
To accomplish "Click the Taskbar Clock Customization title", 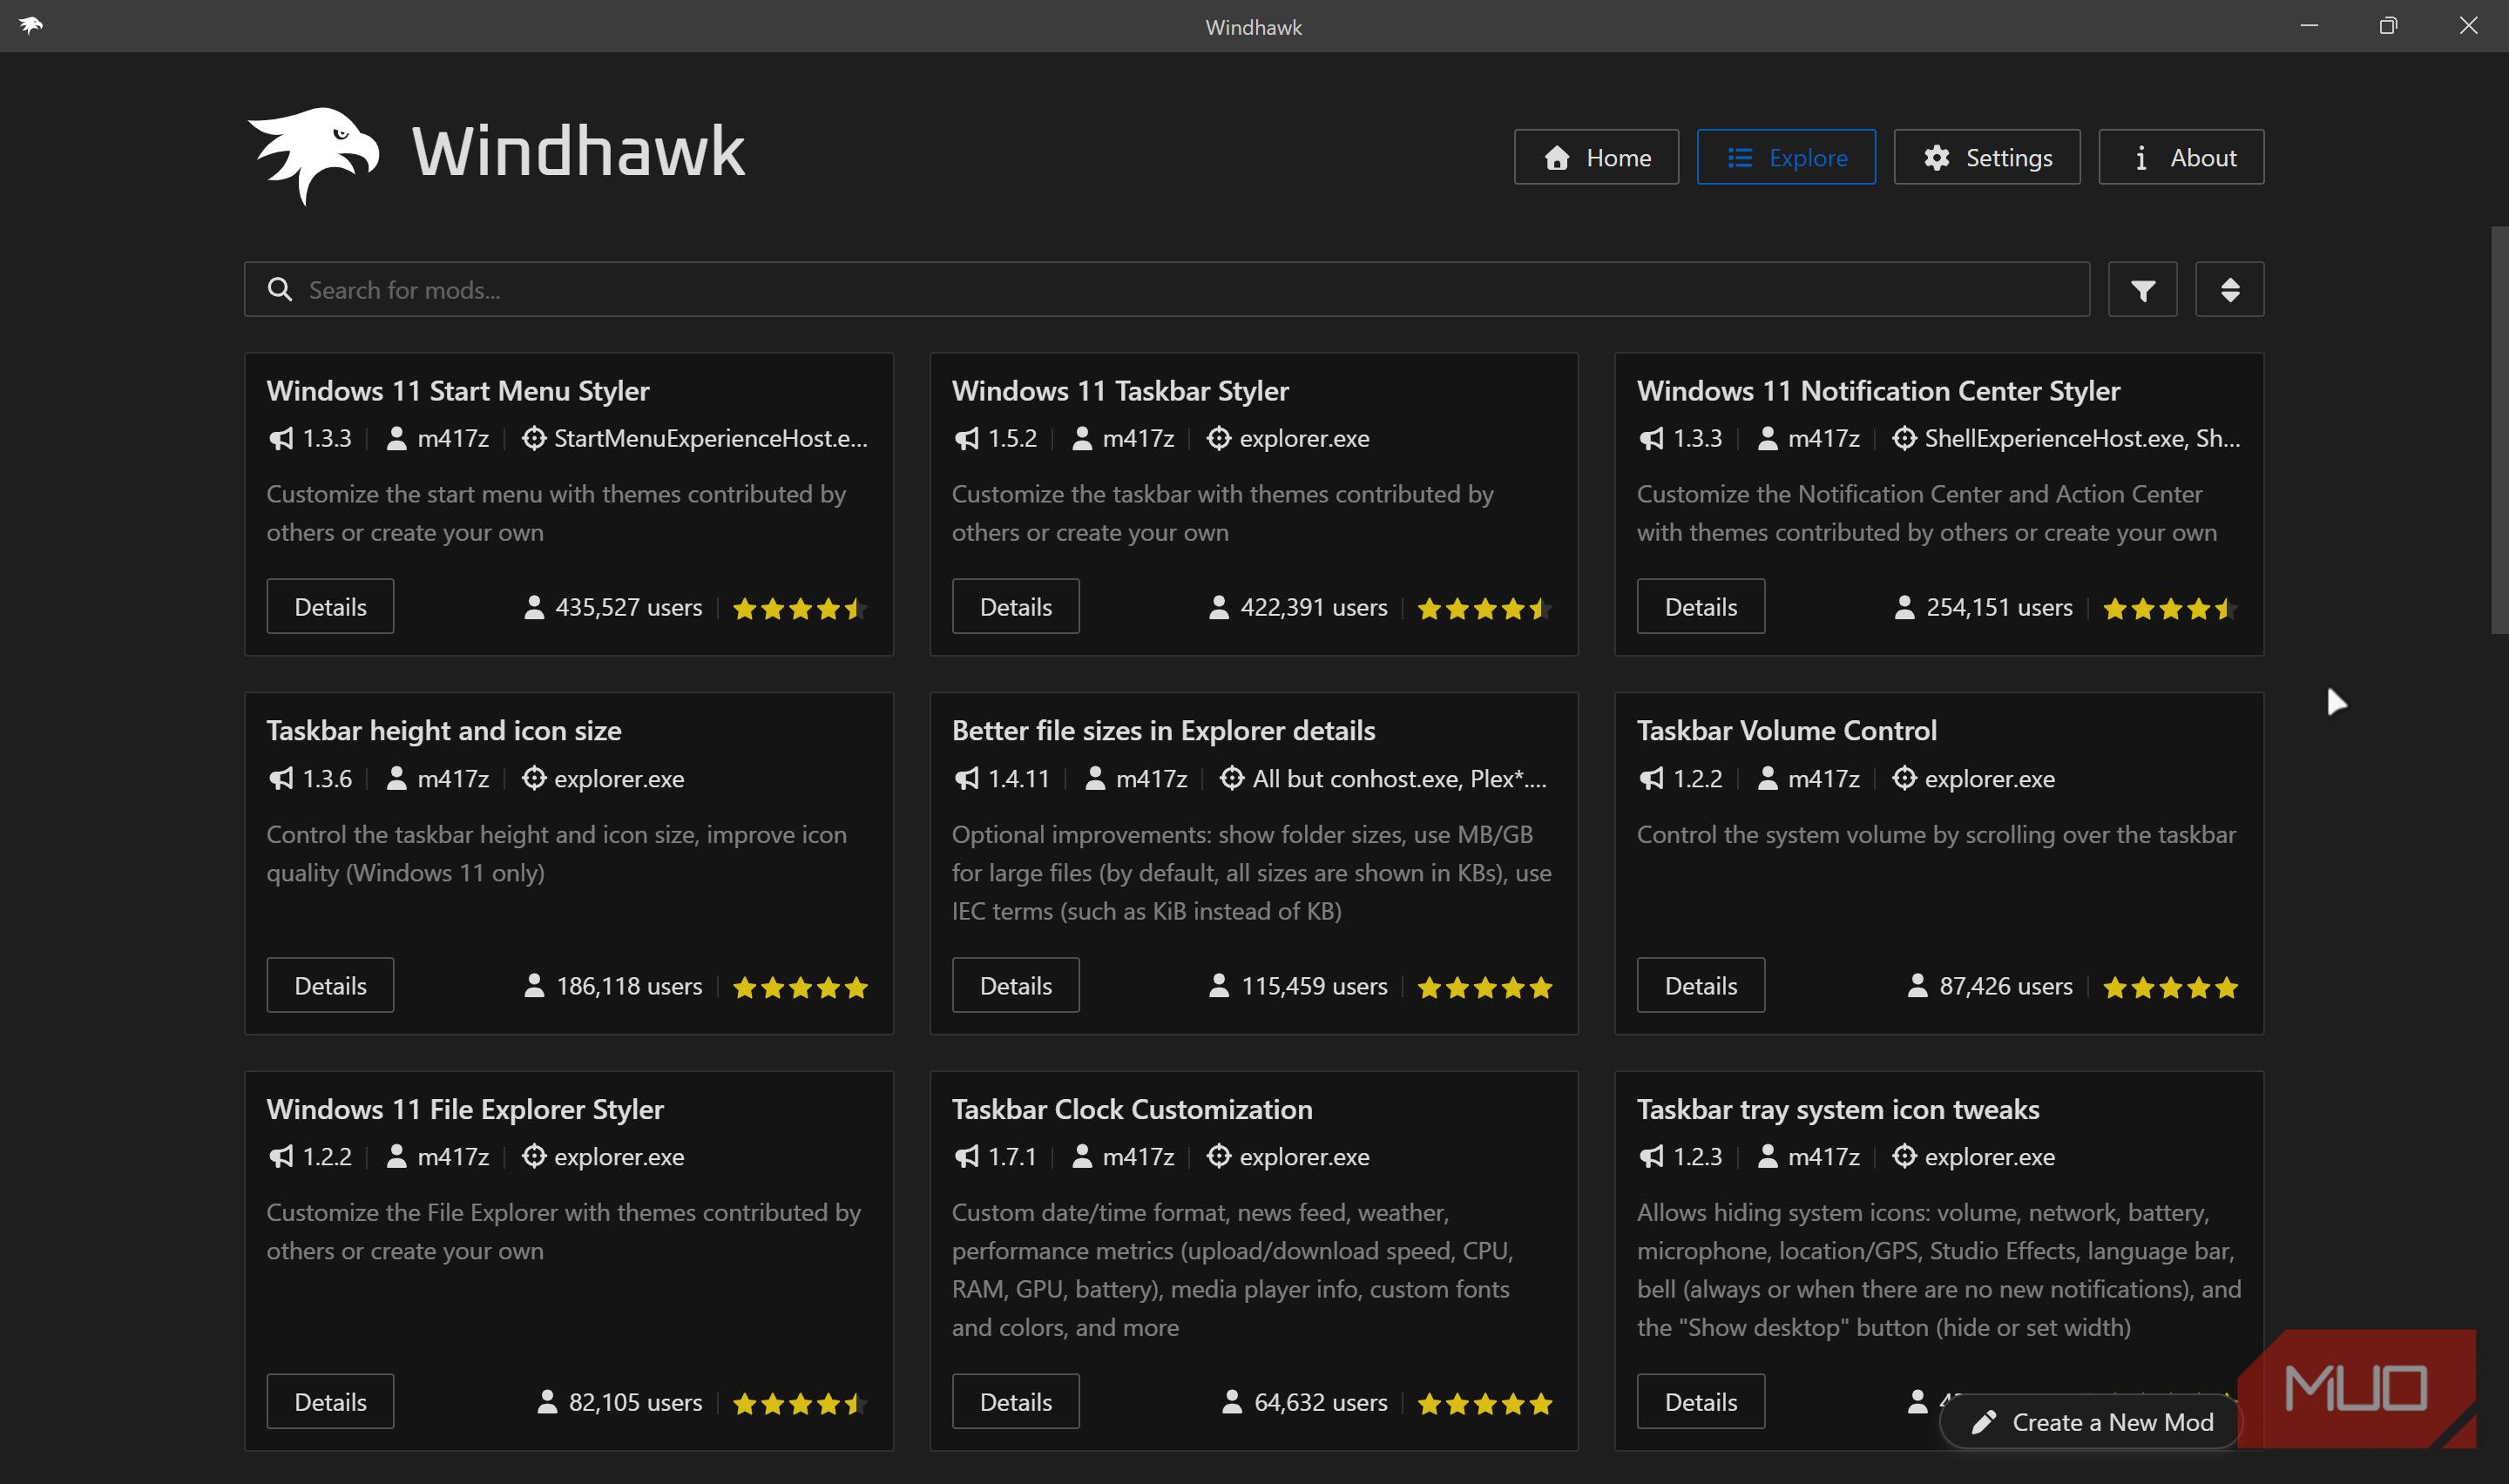I will (x=1132, y=1109).
